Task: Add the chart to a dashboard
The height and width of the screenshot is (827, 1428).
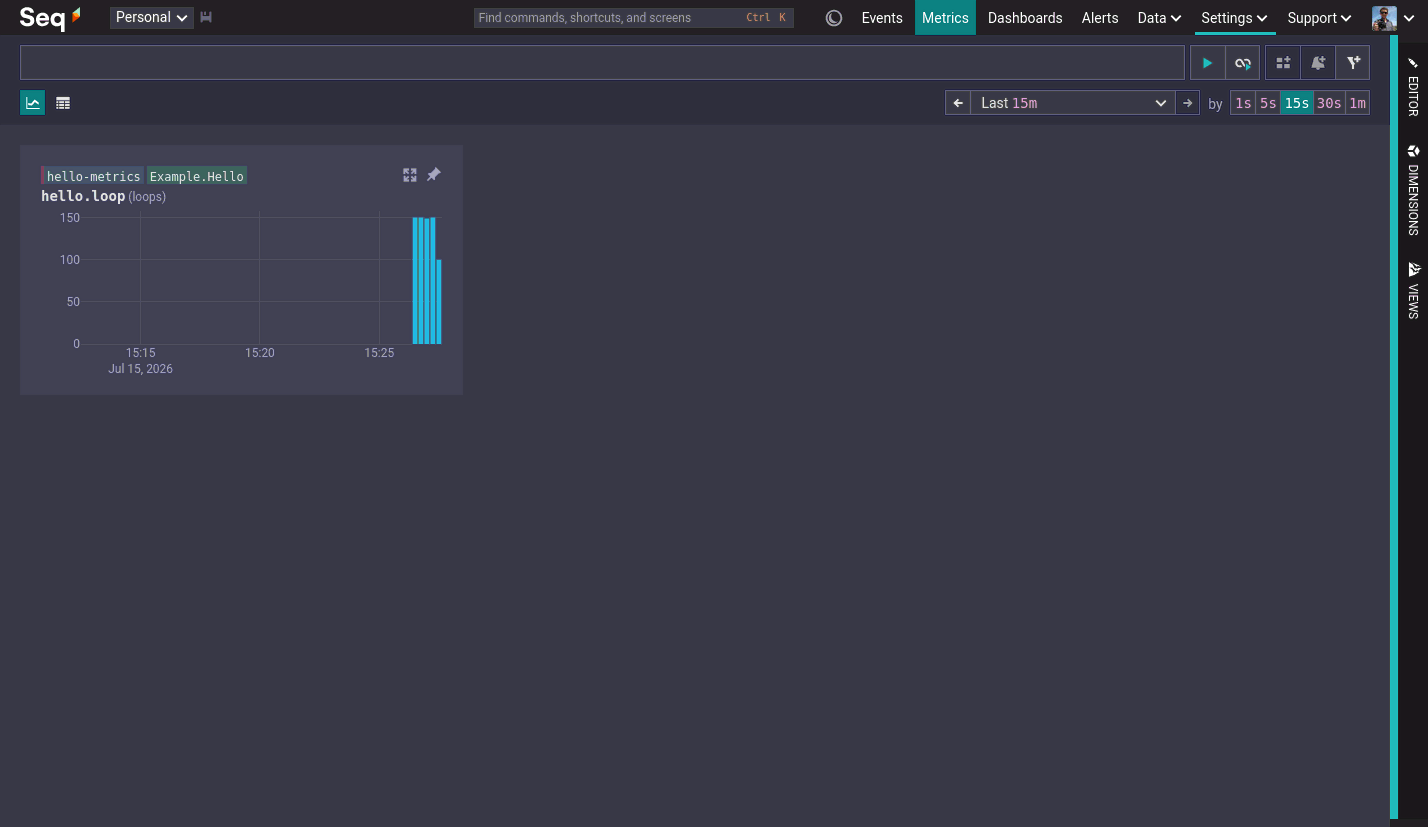Action: pyautogui.click(x=1283, y=63)
